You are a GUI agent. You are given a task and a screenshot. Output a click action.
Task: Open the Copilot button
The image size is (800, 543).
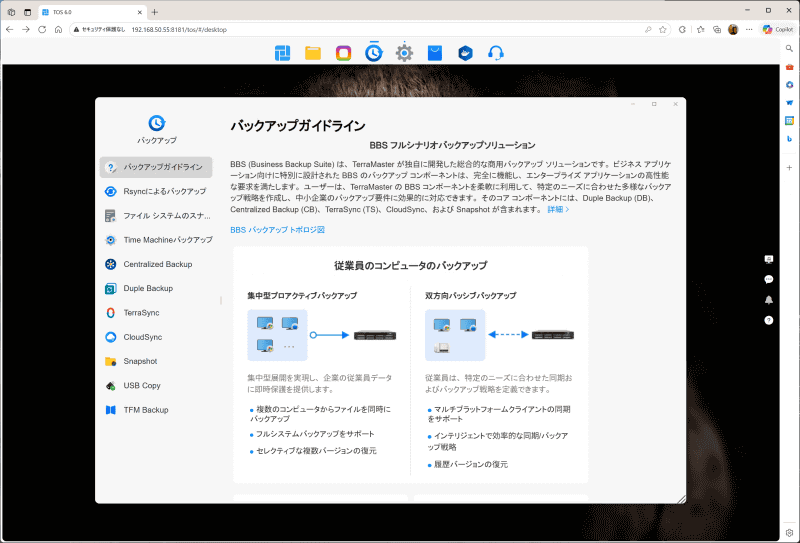(x=778, y=30)
